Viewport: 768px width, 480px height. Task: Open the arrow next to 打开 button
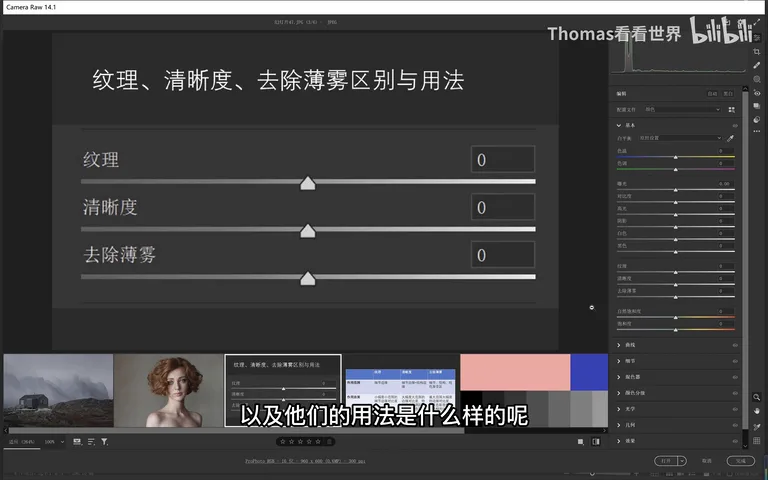tap(682, 461)
